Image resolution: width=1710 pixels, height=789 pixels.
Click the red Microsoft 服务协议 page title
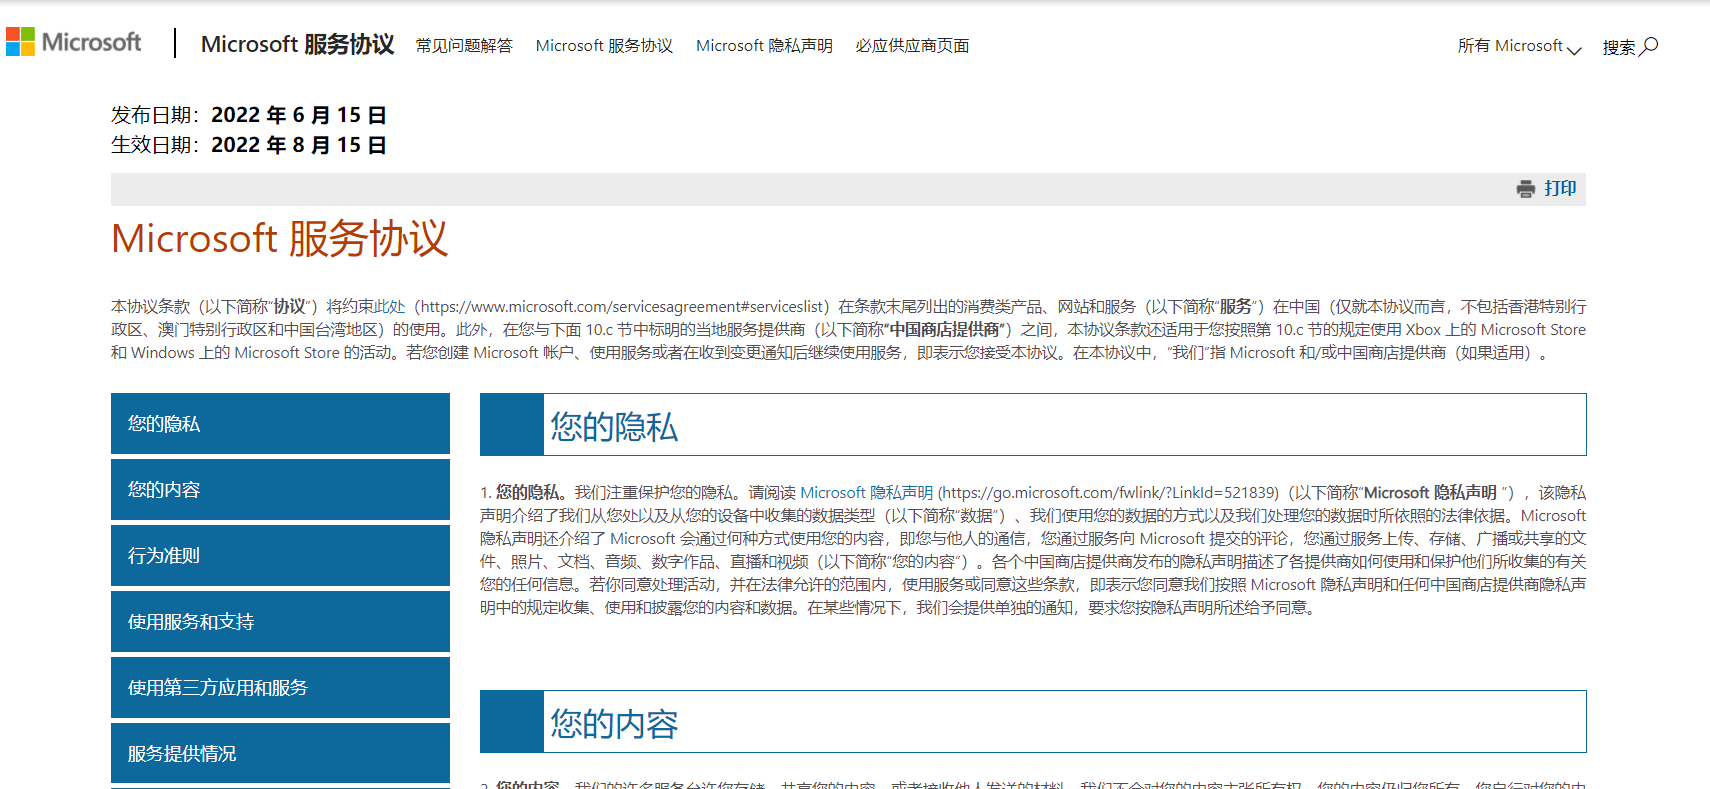pyautogui.click(x=279, y=239)
